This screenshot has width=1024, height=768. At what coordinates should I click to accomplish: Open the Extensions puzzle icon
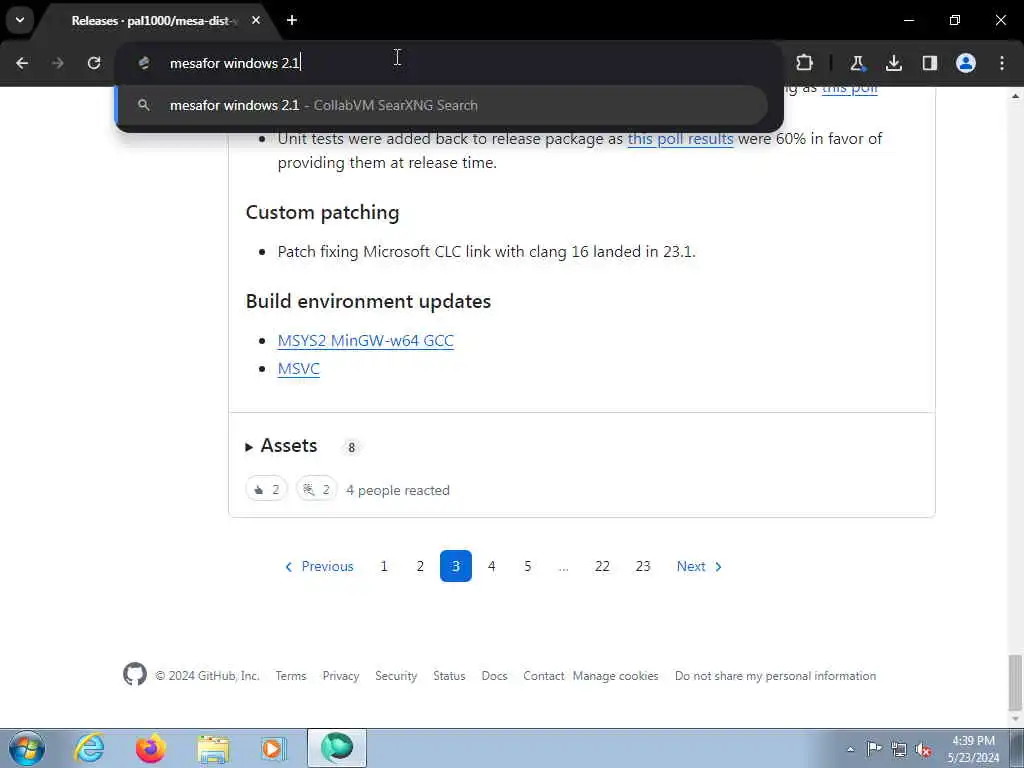coord(805,63)
